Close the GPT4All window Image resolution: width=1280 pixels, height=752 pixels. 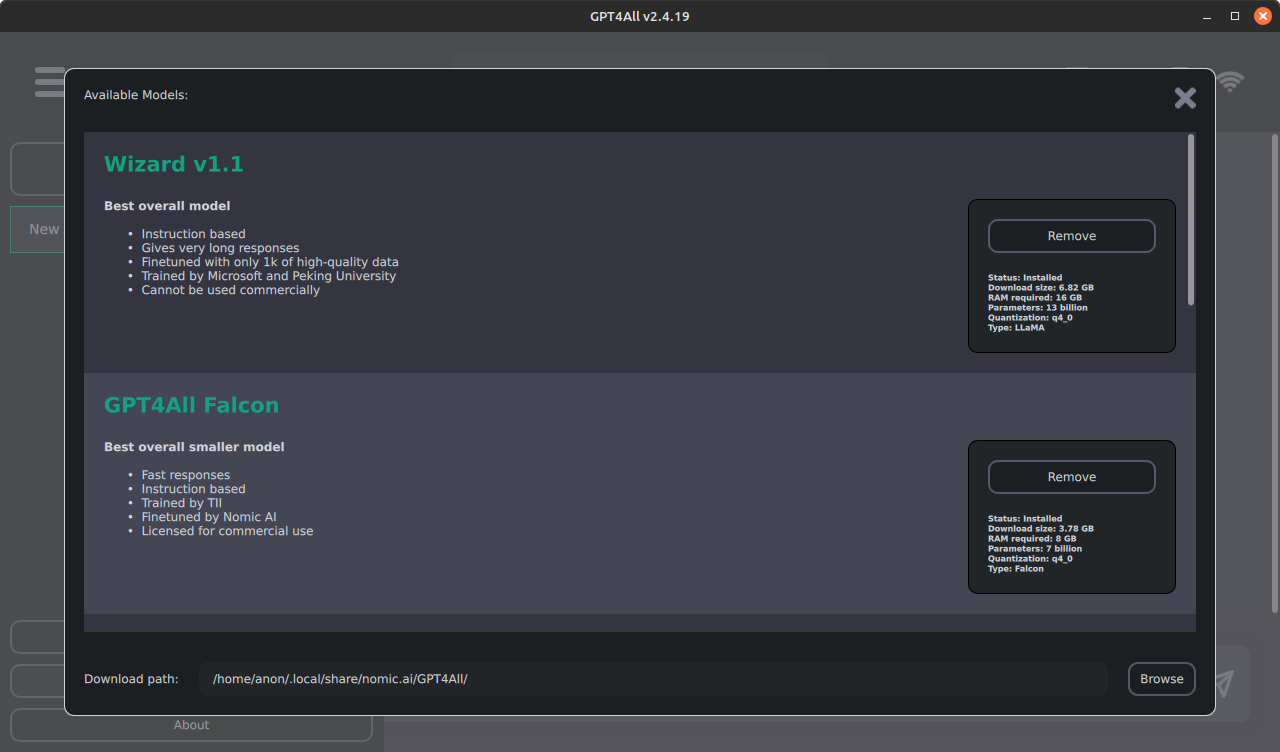[1262, 16]
